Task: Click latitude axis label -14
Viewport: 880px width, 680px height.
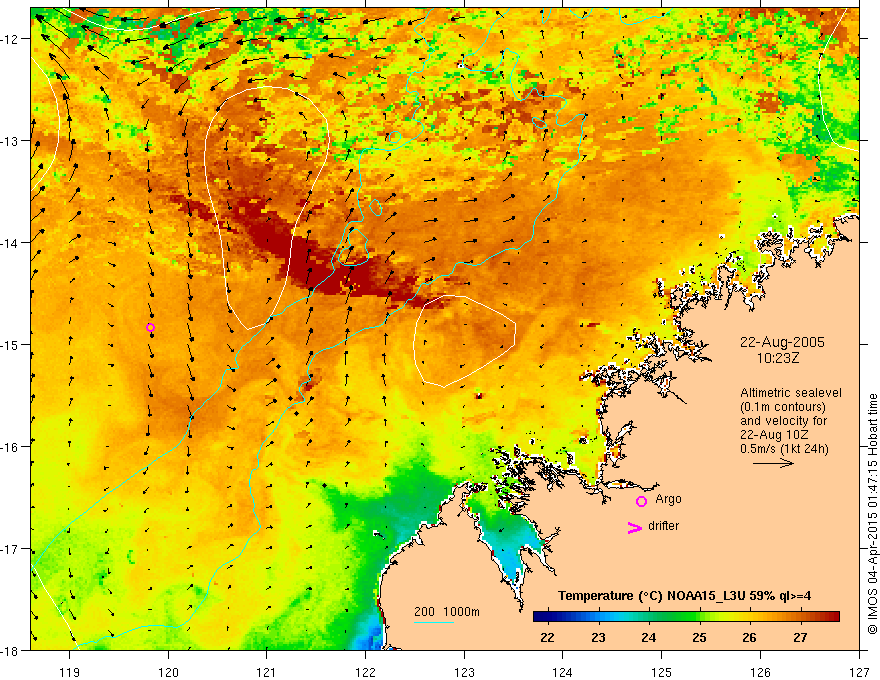Action: click(10, 243)
